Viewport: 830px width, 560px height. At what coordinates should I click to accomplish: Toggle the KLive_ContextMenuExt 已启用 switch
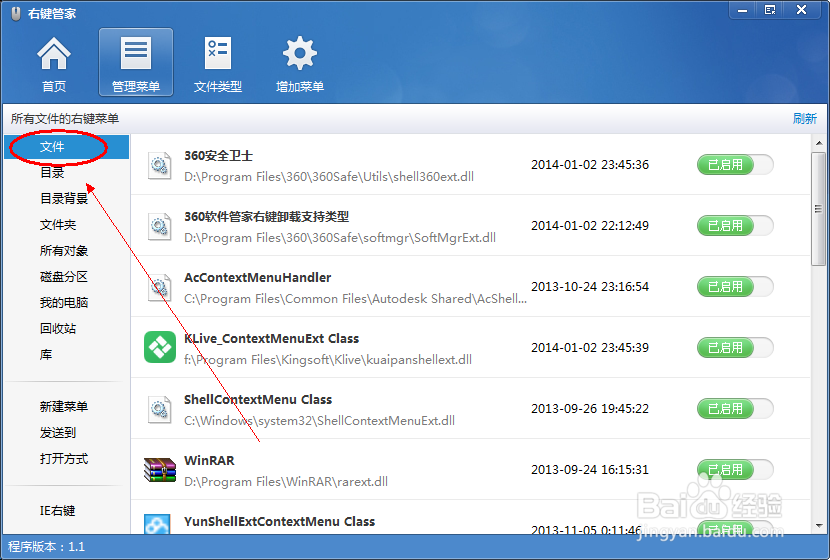coord(735,348)
